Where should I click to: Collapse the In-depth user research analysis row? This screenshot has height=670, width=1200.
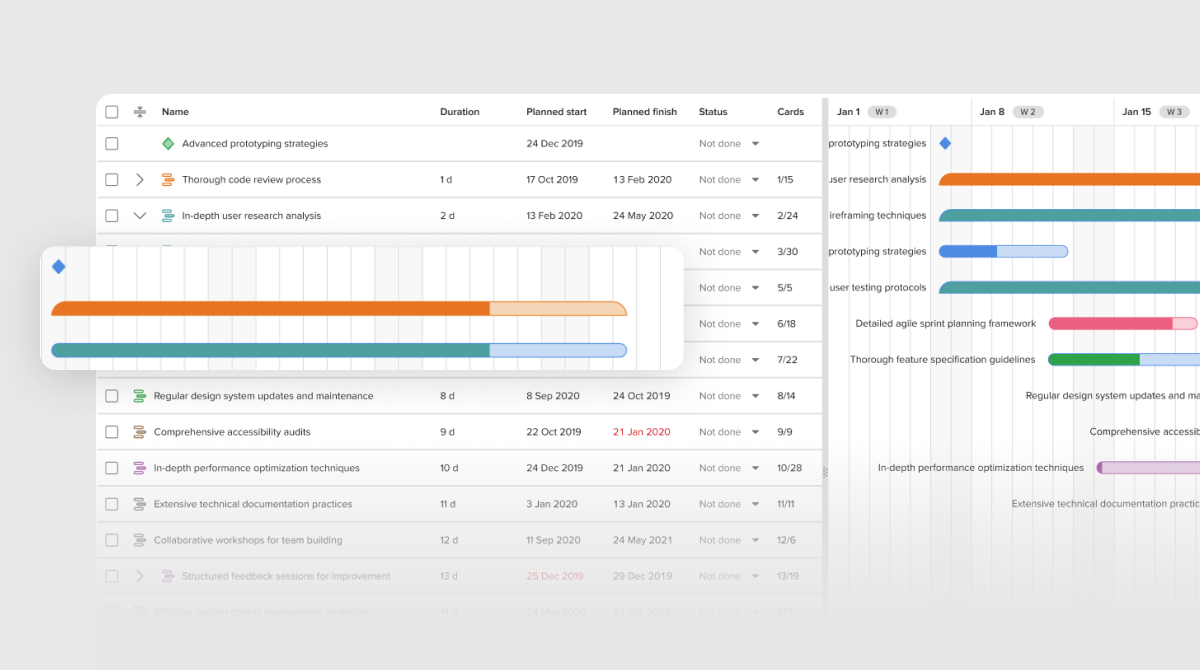click(140, 216)
